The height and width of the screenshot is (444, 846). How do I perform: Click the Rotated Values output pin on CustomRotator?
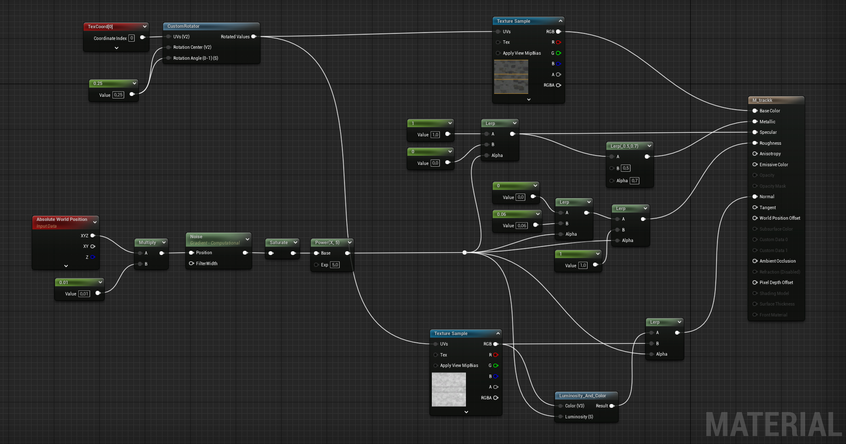click(253, 36)
